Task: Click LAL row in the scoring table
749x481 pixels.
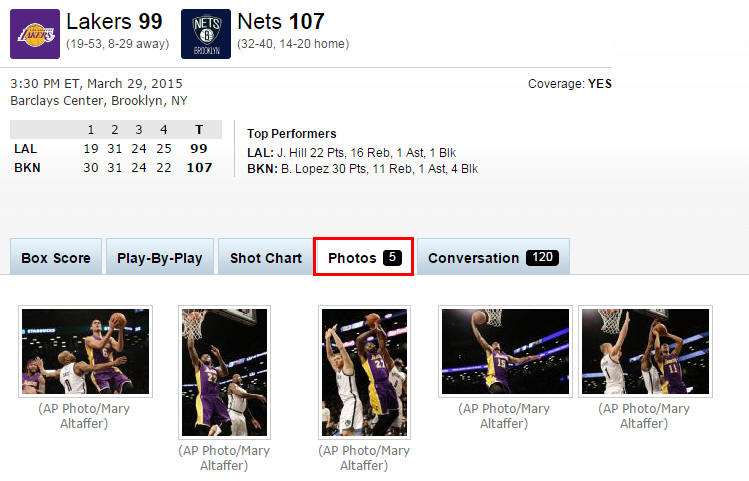Action: point(116,149)
